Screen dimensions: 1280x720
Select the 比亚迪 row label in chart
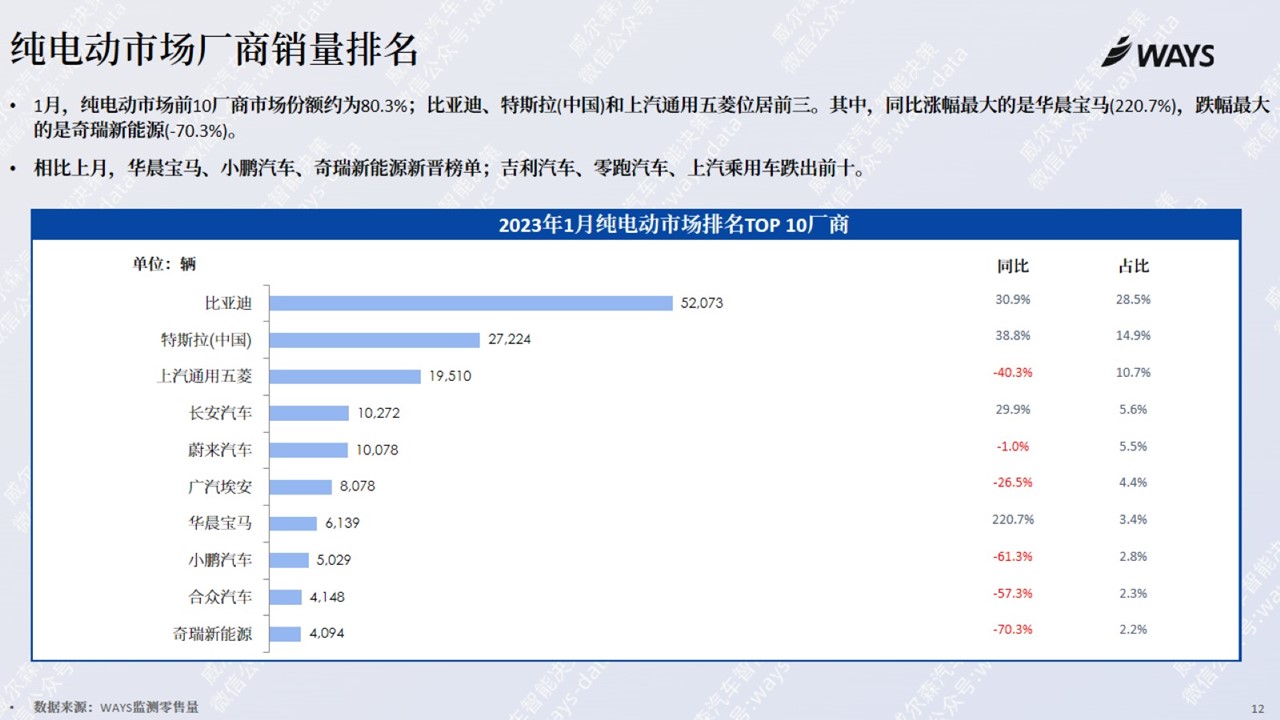tap(228, 302)
